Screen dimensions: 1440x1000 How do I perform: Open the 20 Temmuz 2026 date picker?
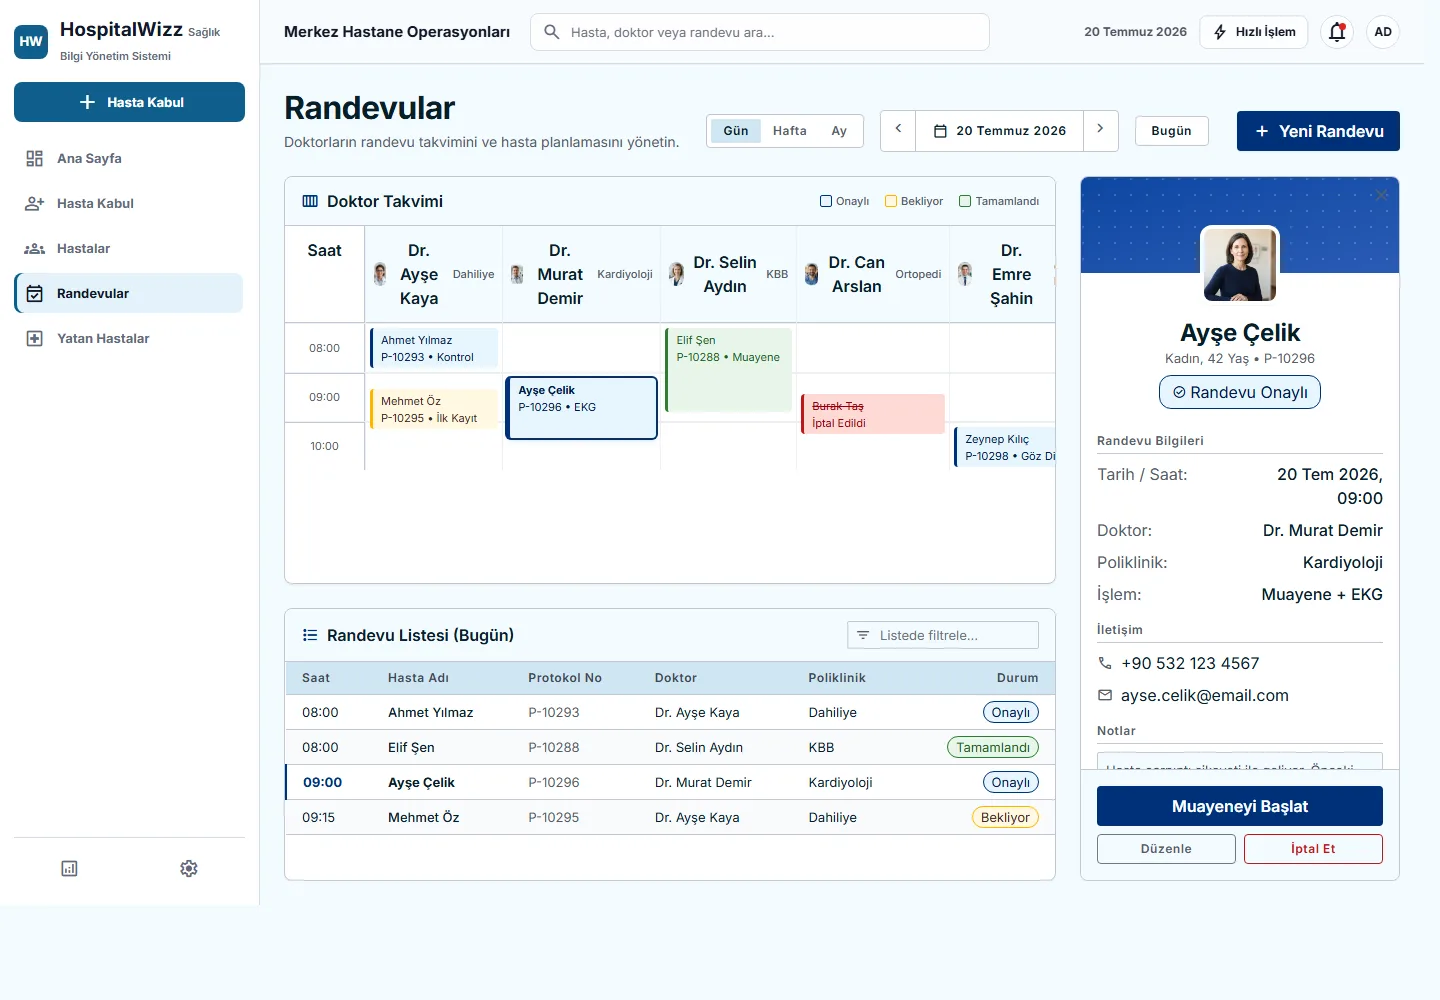pos(1000,131)
